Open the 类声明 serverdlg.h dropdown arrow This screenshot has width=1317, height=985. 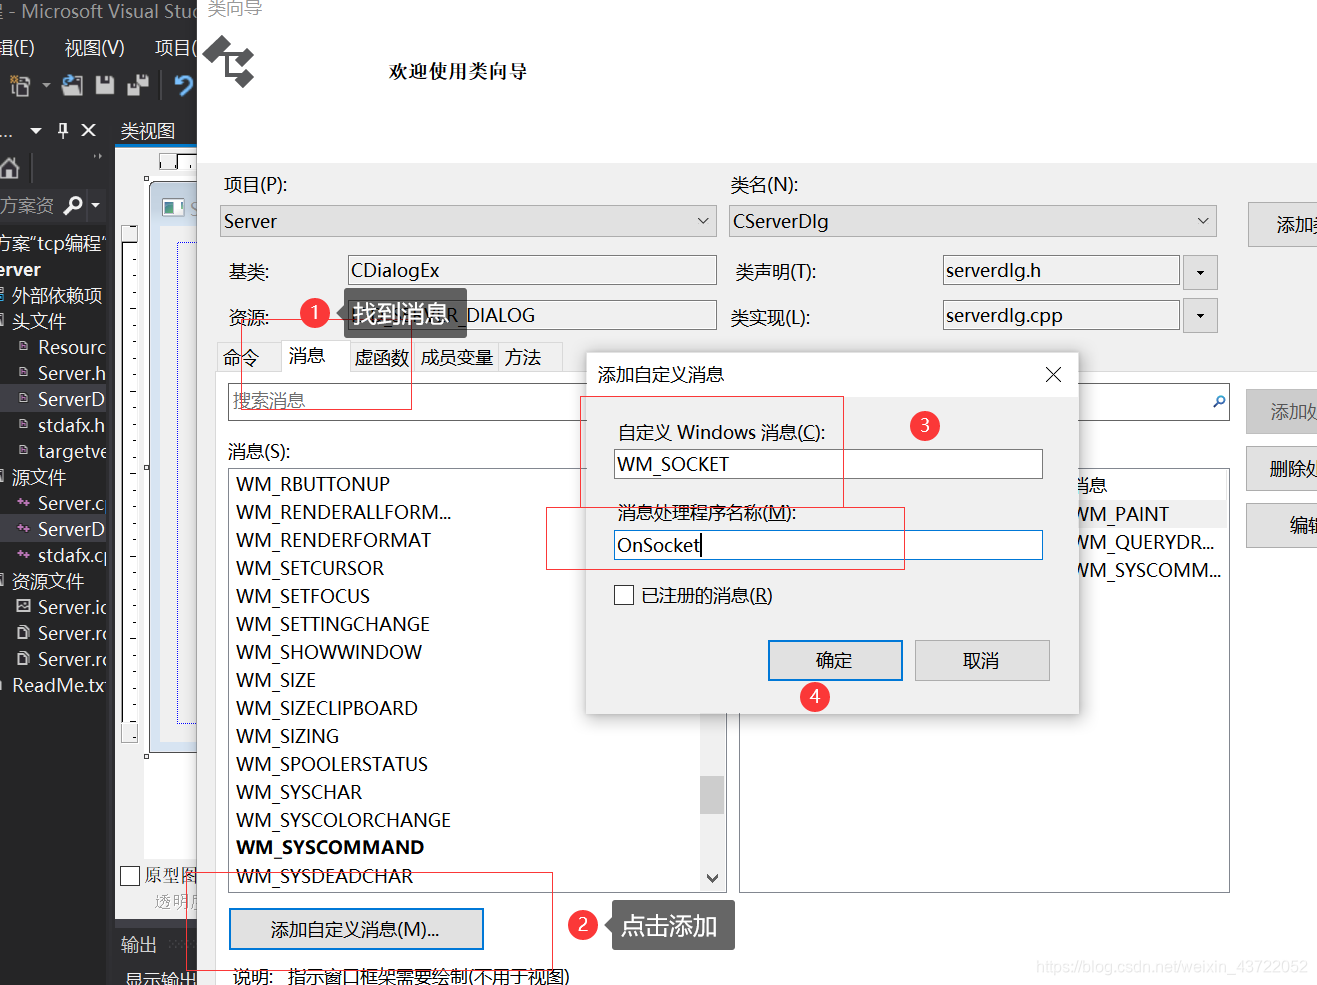tap(1200, 272)
